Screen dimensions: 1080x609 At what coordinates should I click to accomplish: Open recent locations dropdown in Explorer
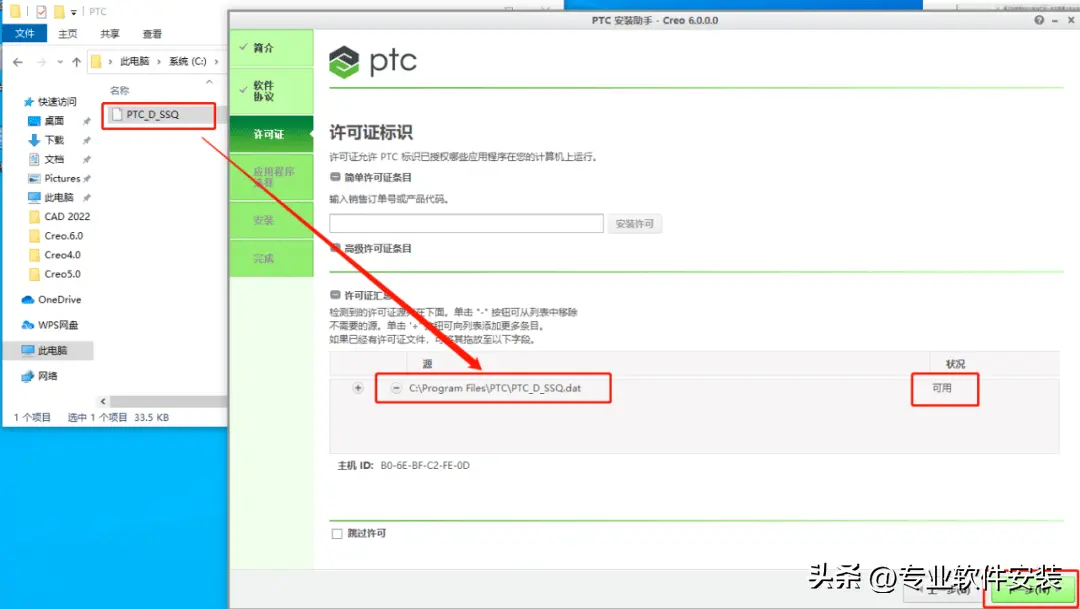click(x=60, y=62)
